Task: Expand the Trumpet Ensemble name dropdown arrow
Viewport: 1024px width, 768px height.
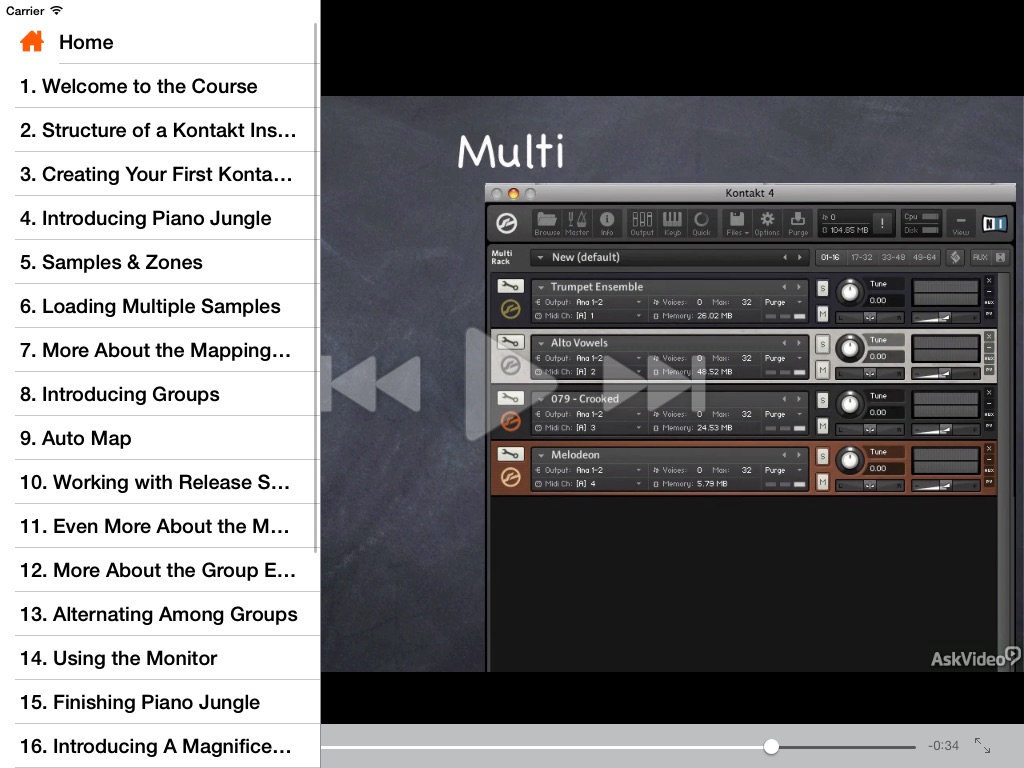Action: click(x=541, y=287)
